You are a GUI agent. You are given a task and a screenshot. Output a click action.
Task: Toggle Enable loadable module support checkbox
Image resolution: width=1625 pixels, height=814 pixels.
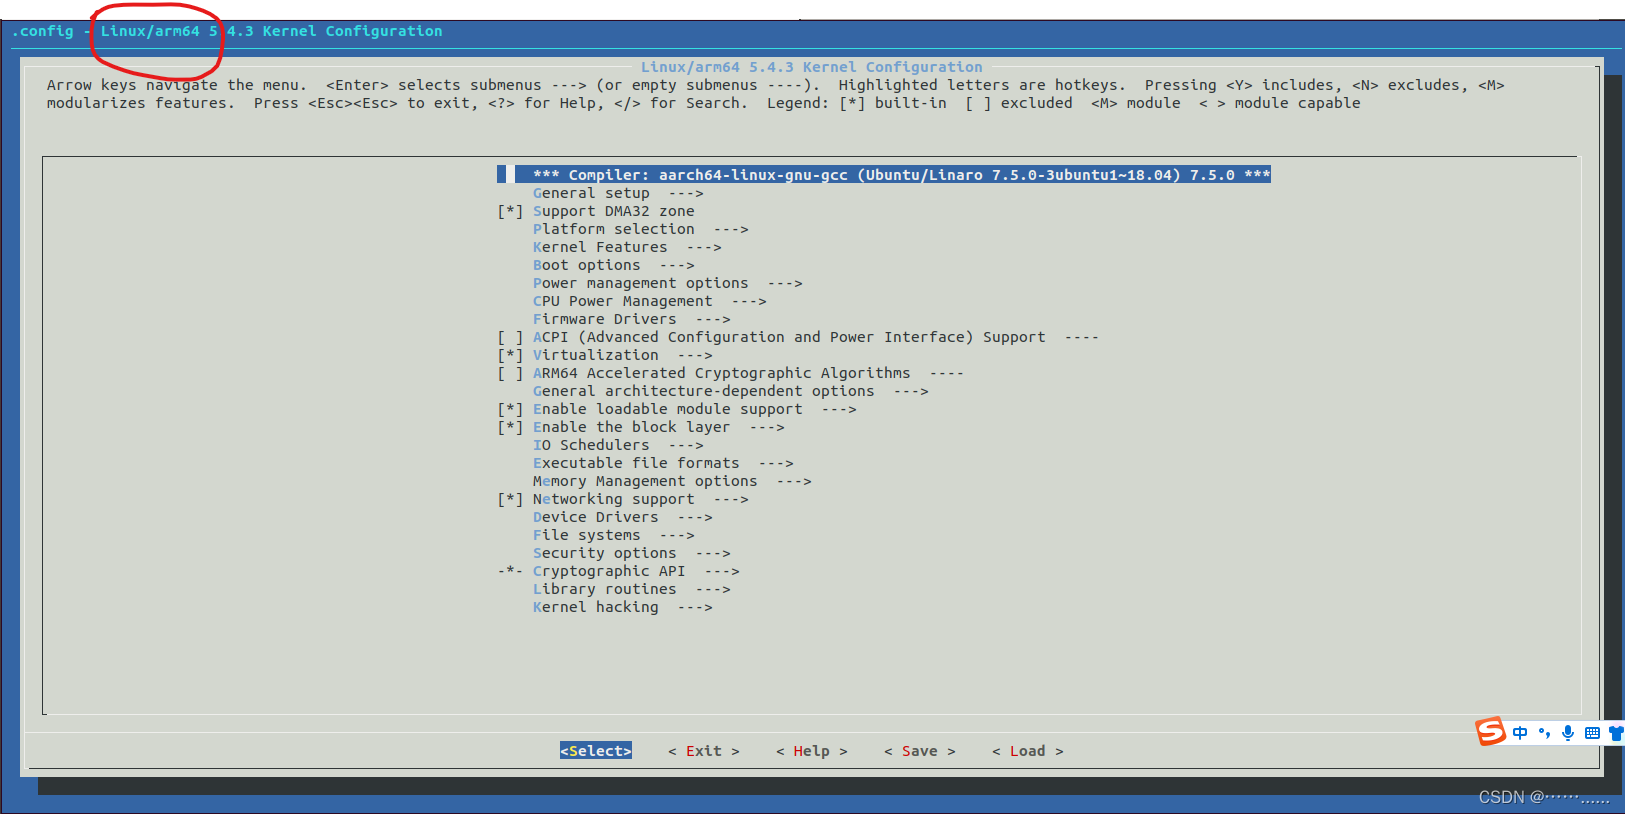point(510,409)
